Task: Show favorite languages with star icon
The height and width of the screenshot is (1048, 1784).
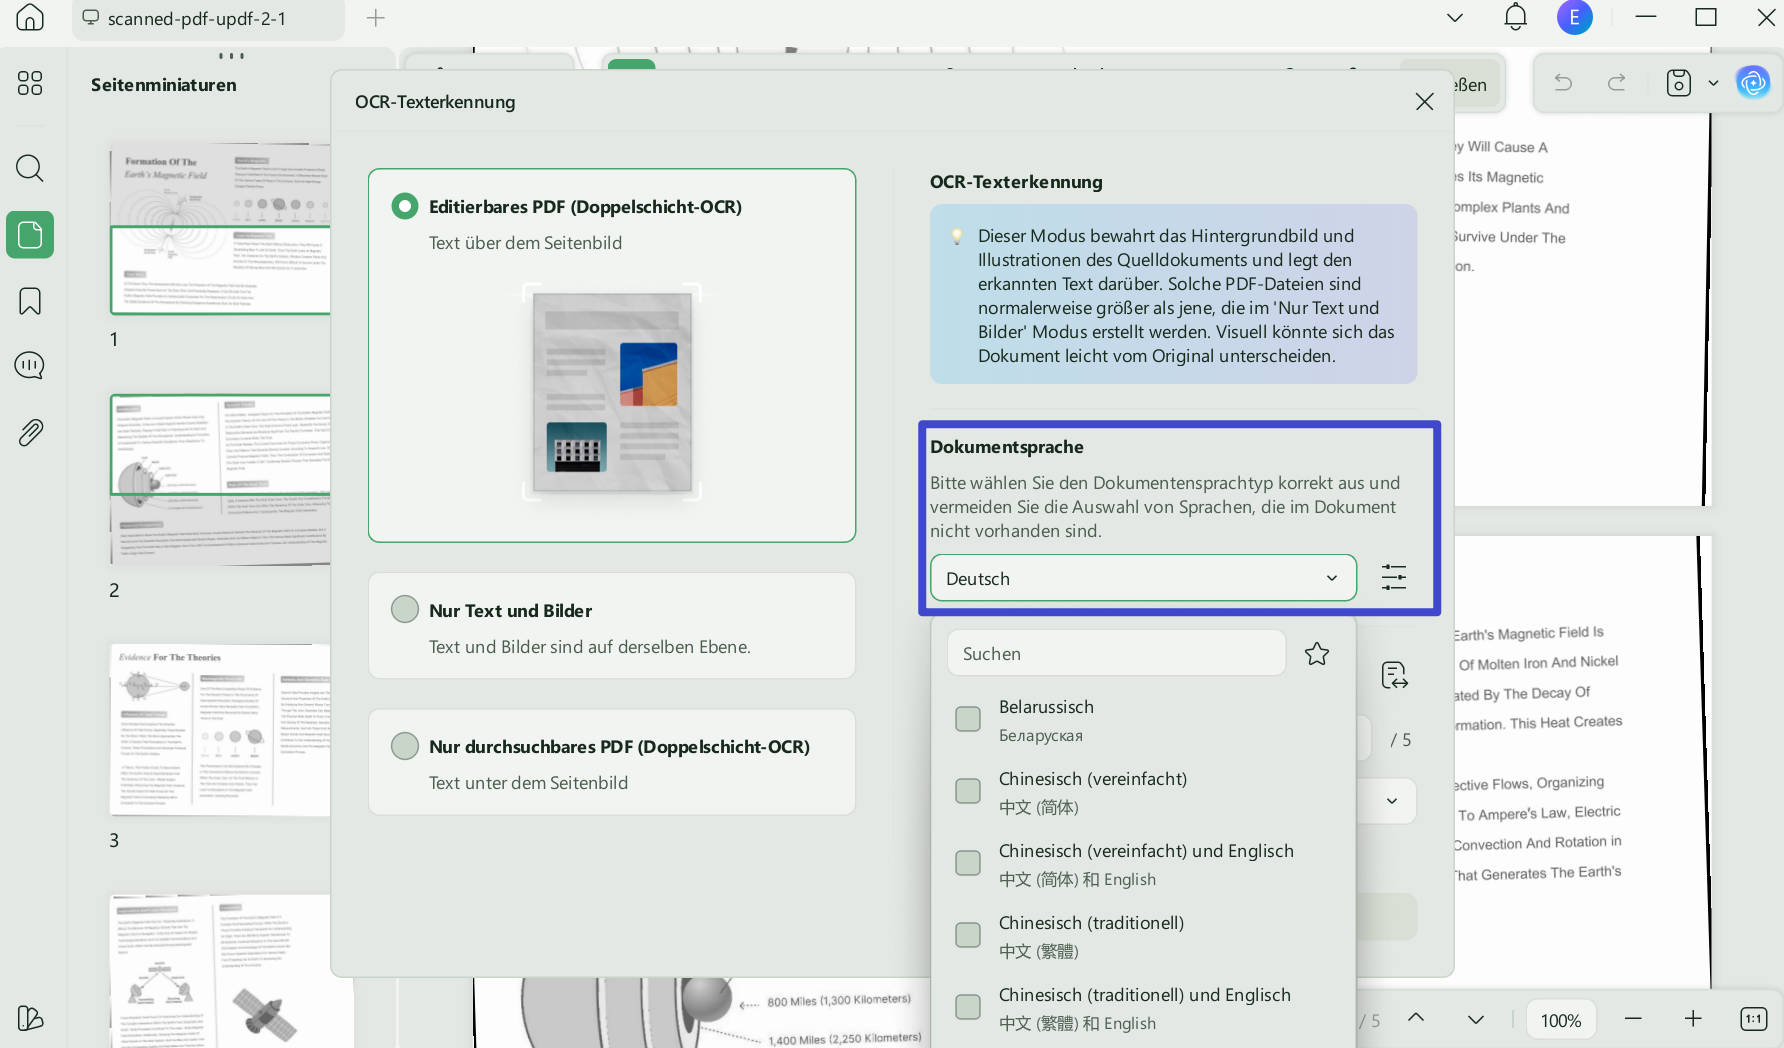Action: 1317,654
